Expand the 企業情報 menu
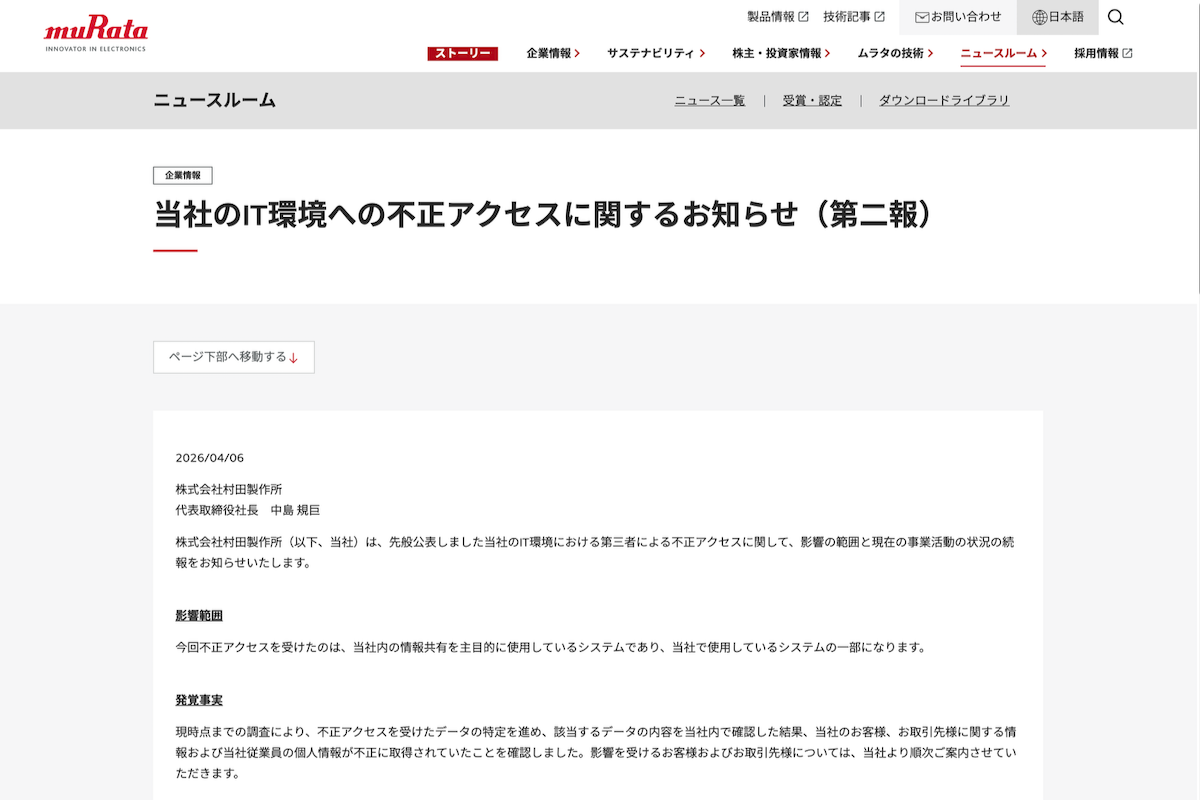 pyautogui.click(x=553, y=53)
